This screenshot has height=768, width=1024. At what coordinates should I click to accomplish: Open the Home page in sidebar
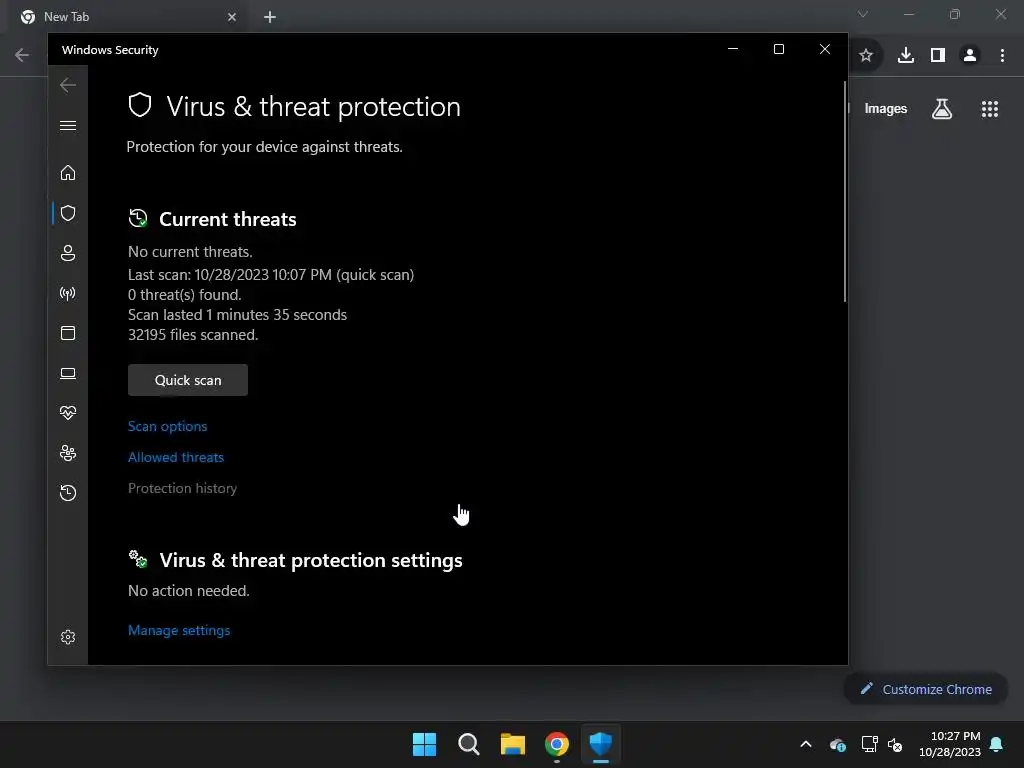click(x=68, y=172)
